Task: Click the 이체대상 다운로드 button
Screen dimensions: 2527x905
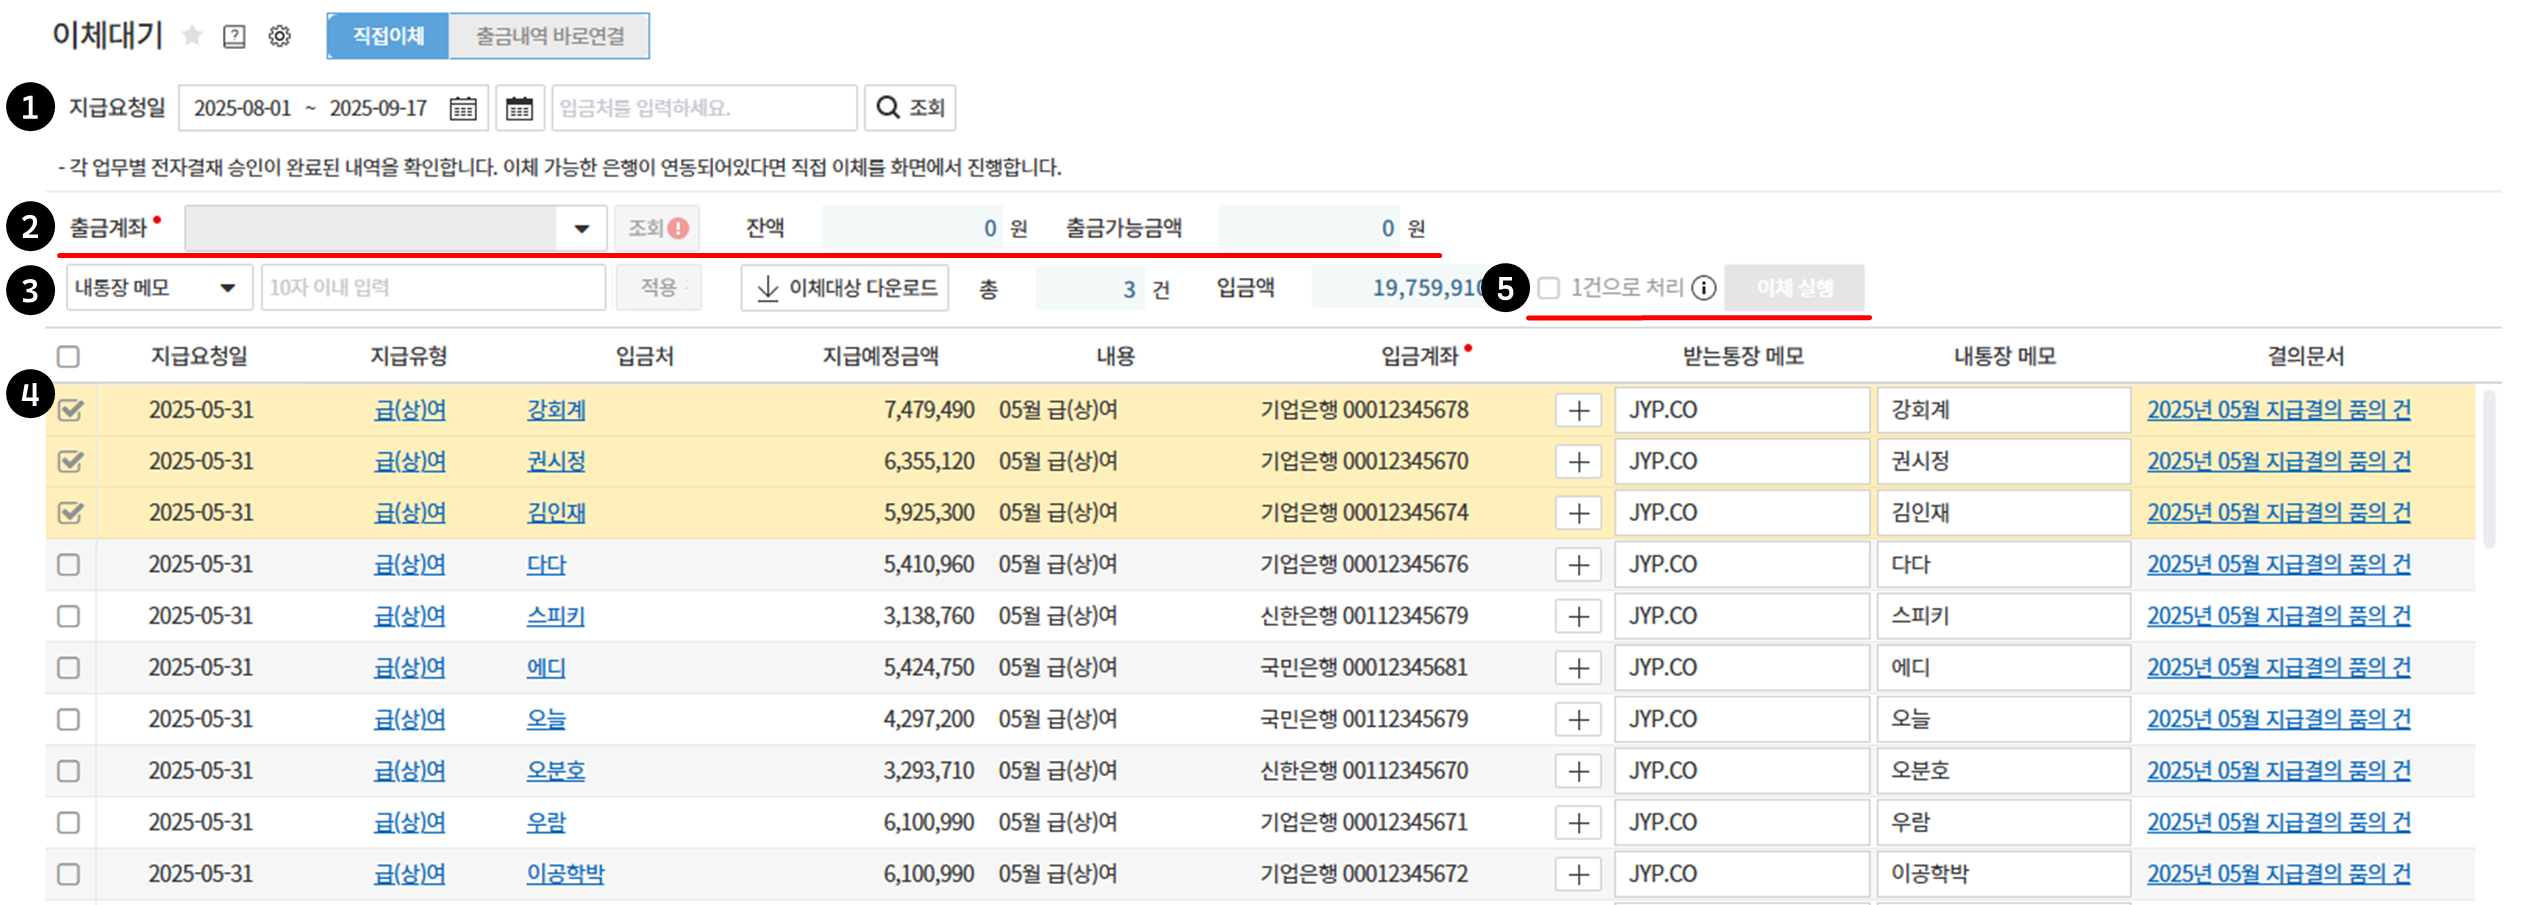Action: tap(845, 288)
